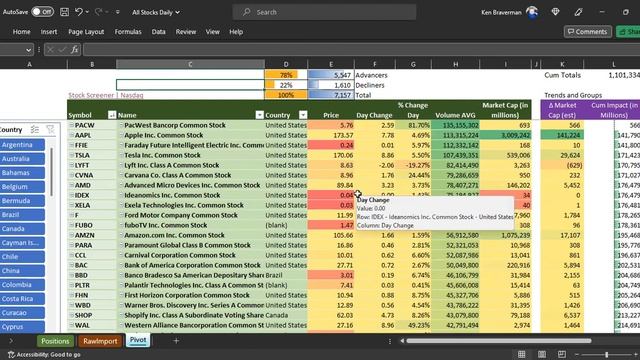Image resolution: width=640 pixels, height=360 pixels.
Task: Select column D header
Action: (286, 64)
